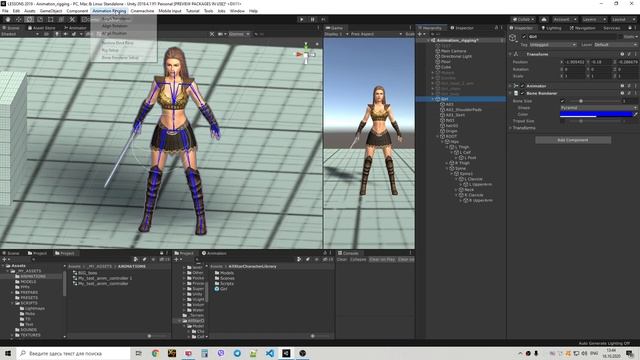Open the Shaded draw mode dropdown
Screen dimensions: 640x360
pyautogui.click(x=20, y=34)
